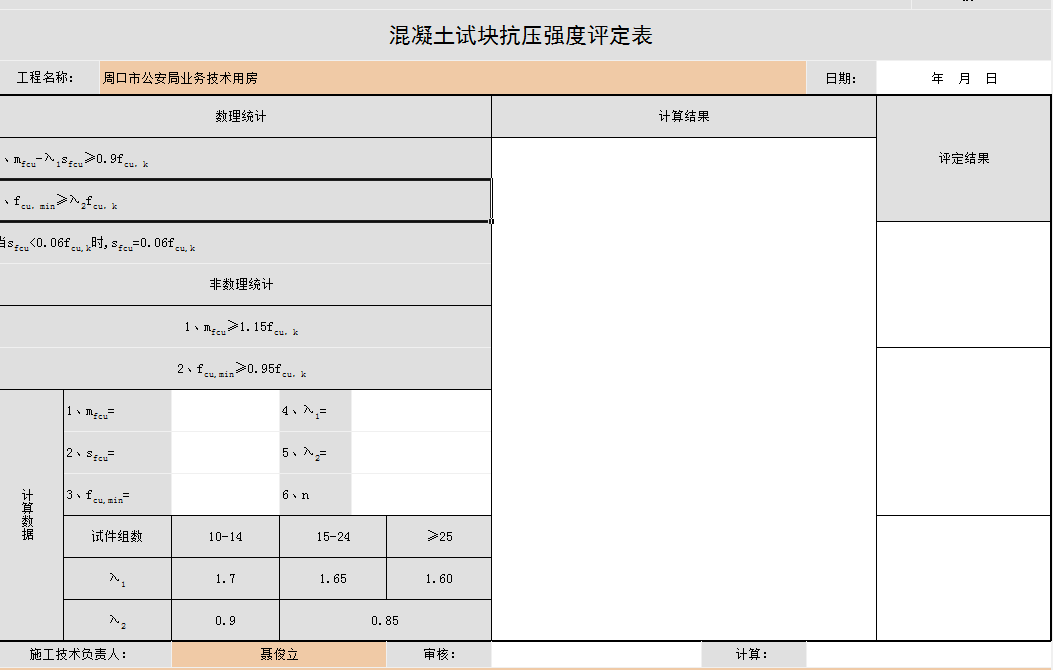Select the merged cell containing 0.85
The image size is (1053, 670).
[385, 621]
